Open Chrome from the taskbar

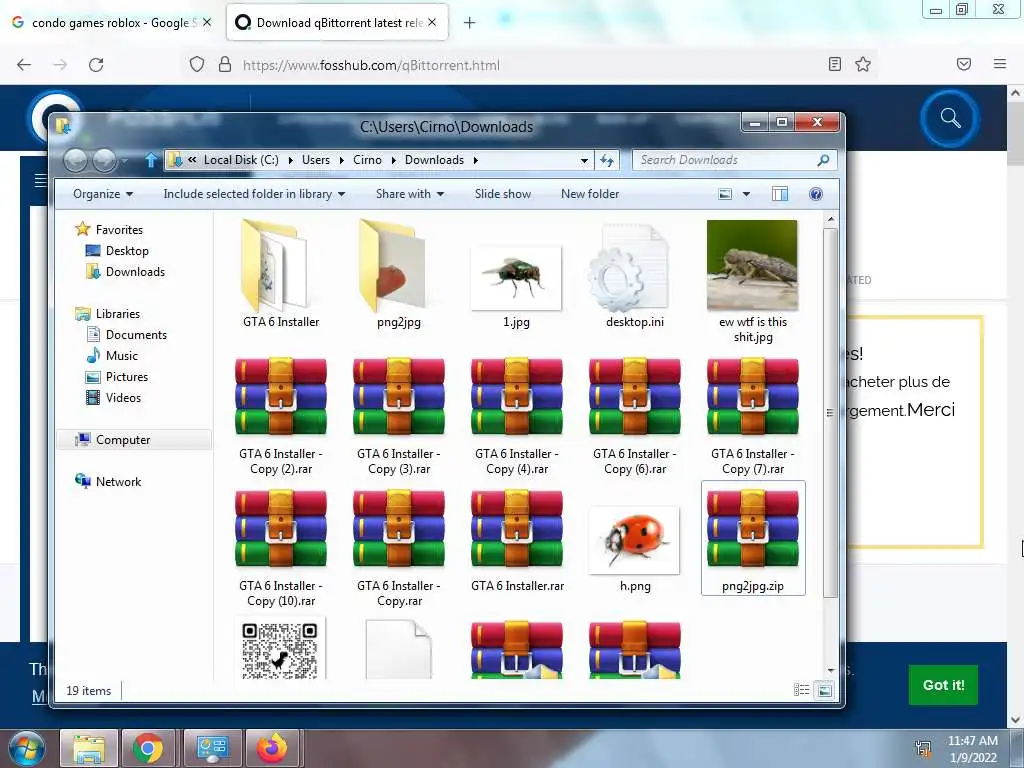coord(148,748)
